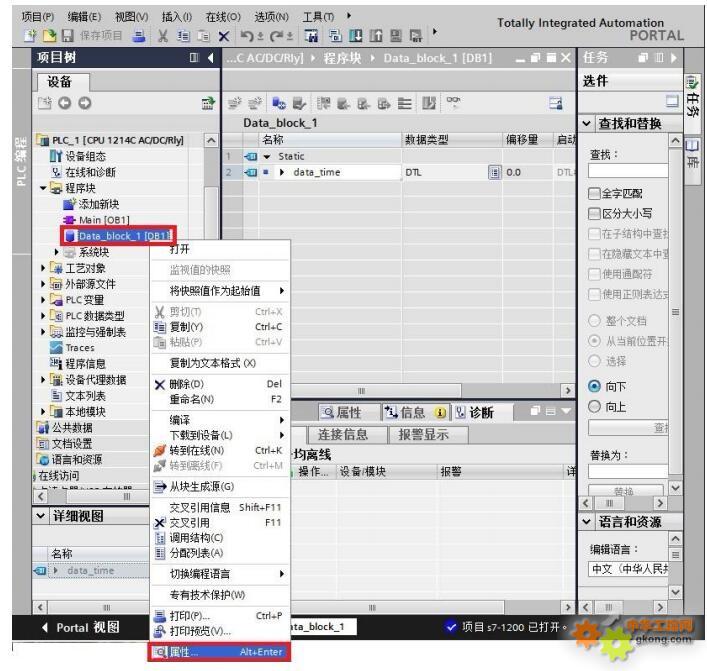Toggle whole word match 全字匹配 checkbox
This screenshot has height=671, width=707.
click(594, 194)
